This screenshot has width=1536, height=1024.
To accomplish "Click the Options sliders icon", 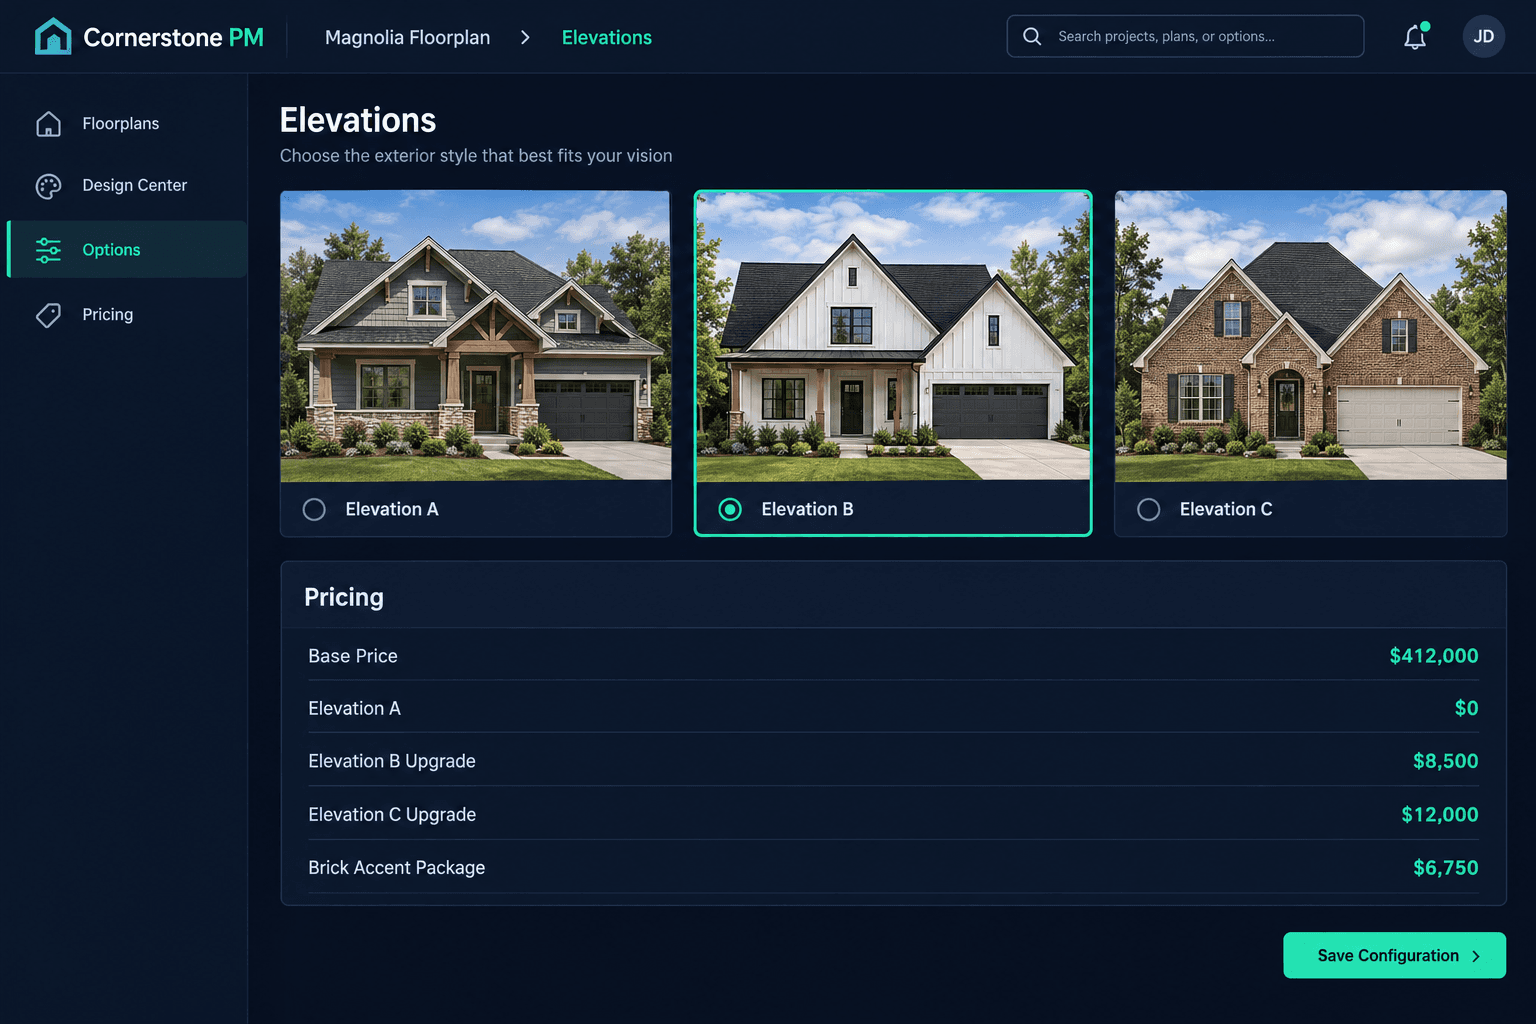I will (x=48, y=250).
